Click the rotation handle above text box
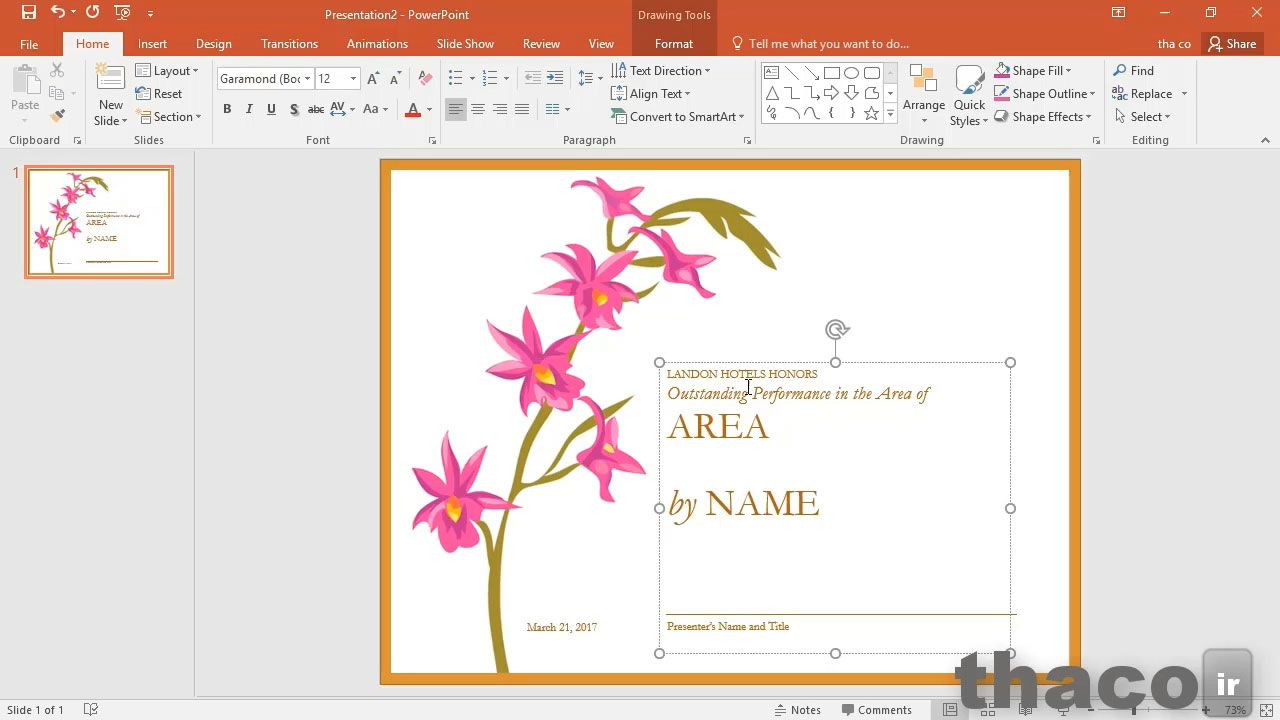Screen dimensions: 1280x720 click(836, 329)
